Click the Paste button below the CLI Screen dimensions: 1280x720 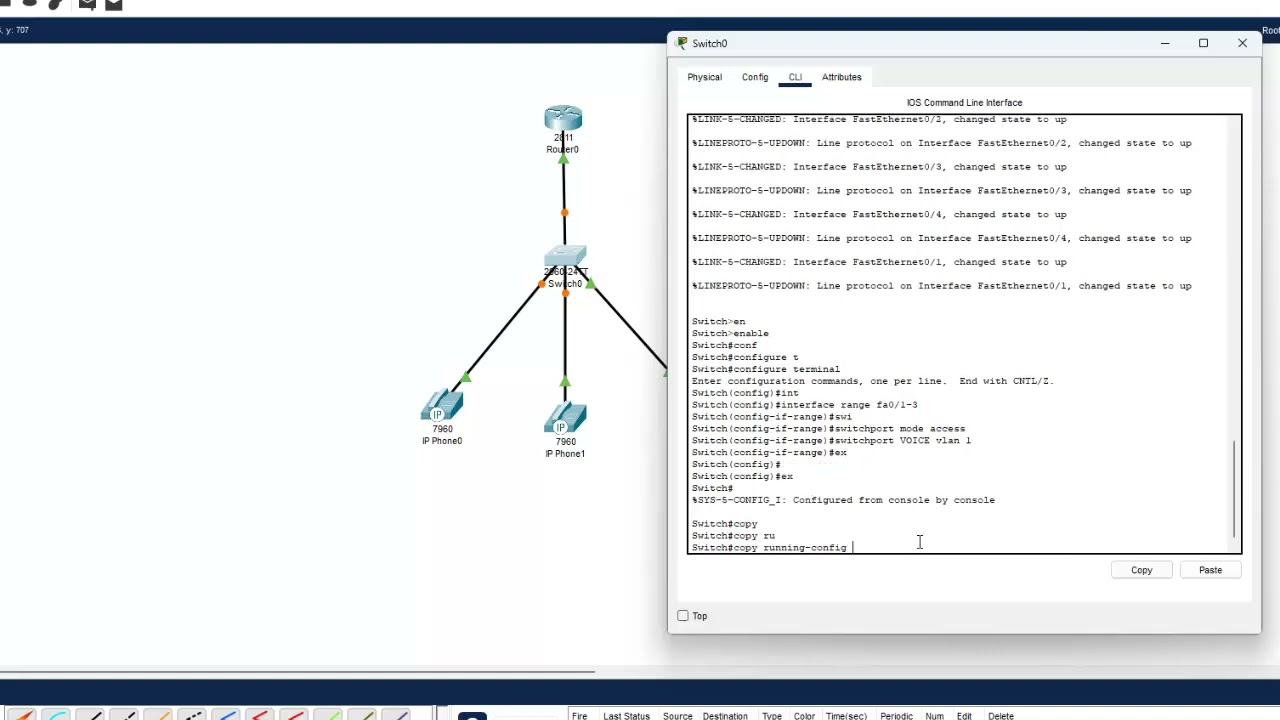(x=1210, y=570)
